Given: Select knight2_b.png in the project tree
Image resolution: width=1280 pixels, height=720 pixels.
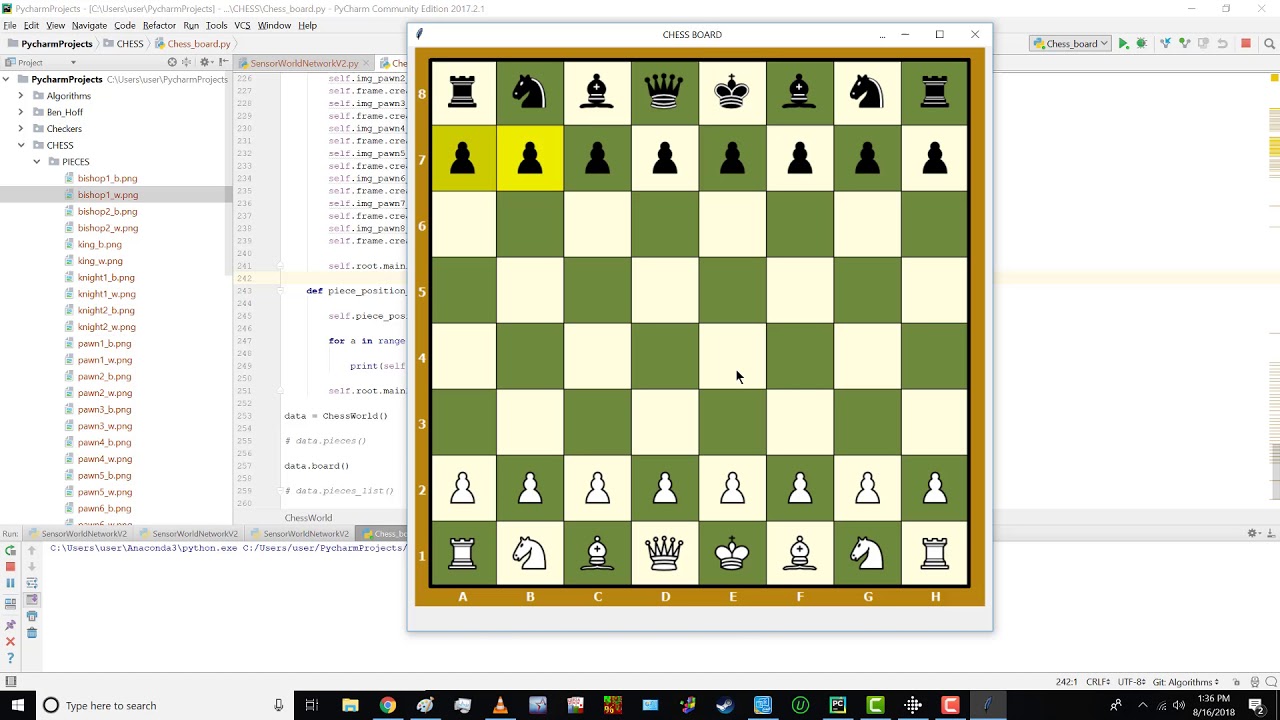Looking at the screenshot, I should pyautogui.click(x=106, y=310).
